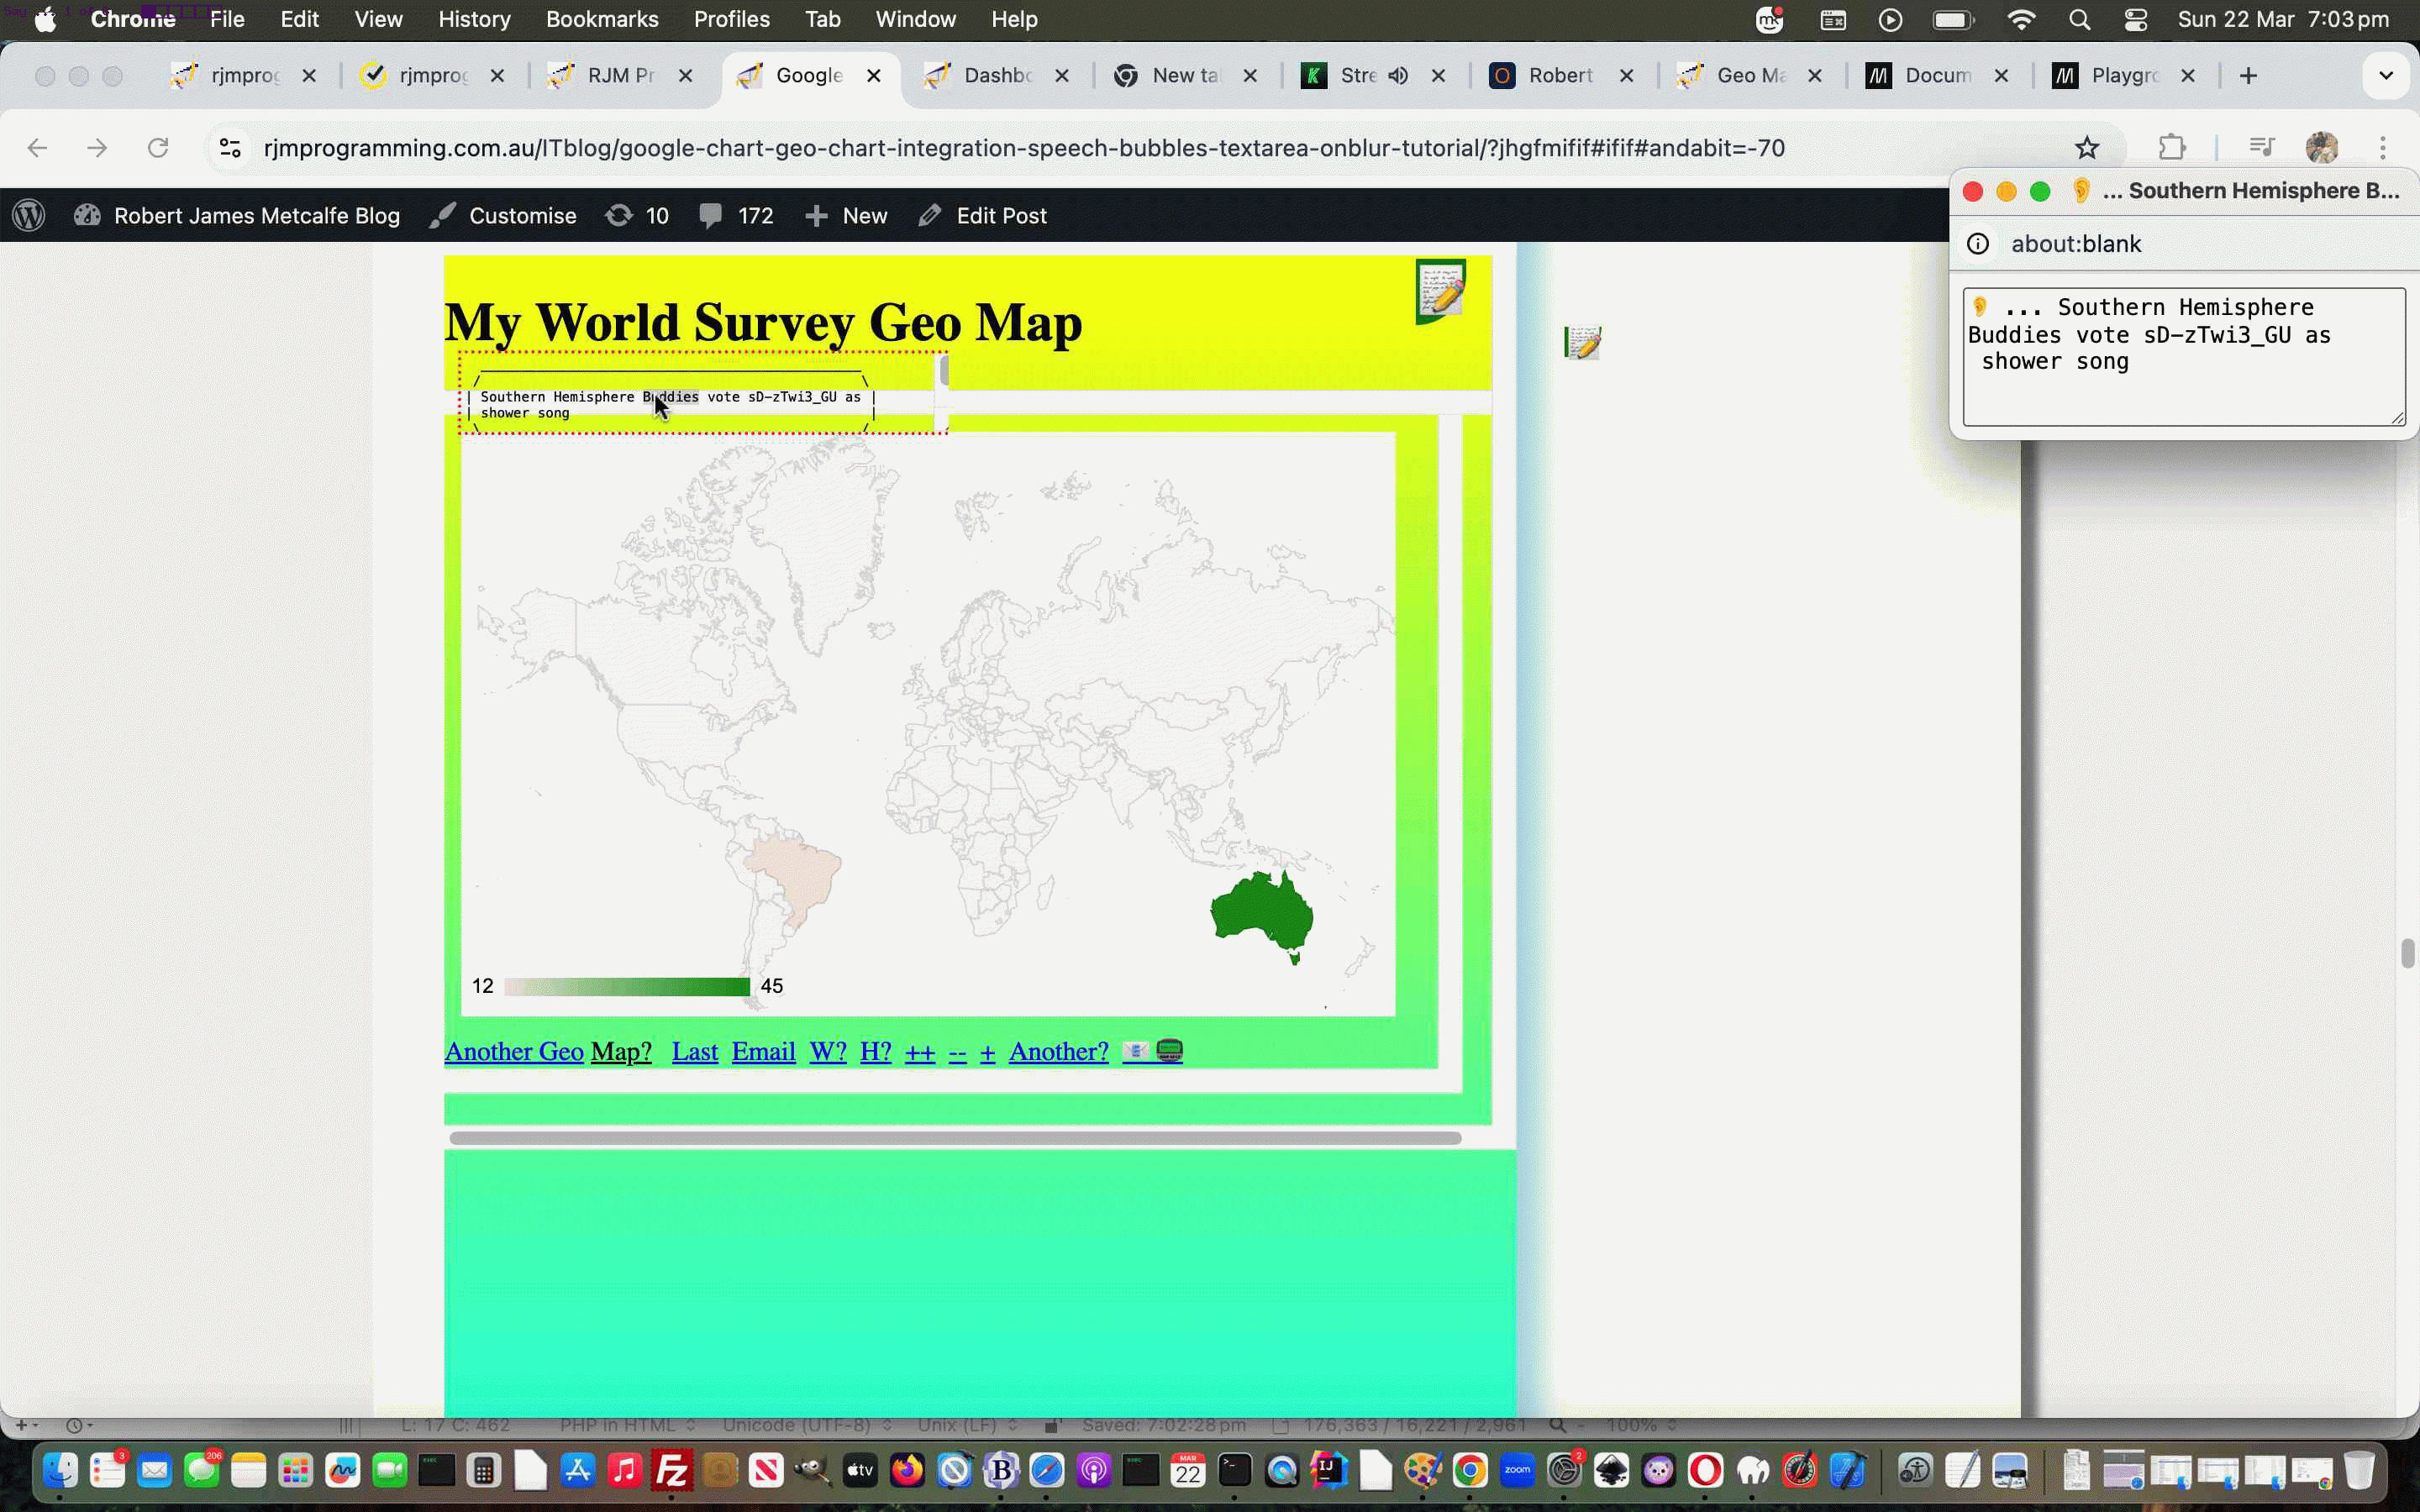This screenshot has width=2420, height=1512.
Task: Click the 12 to 45 gradient legend
Action: click(625, 986)
